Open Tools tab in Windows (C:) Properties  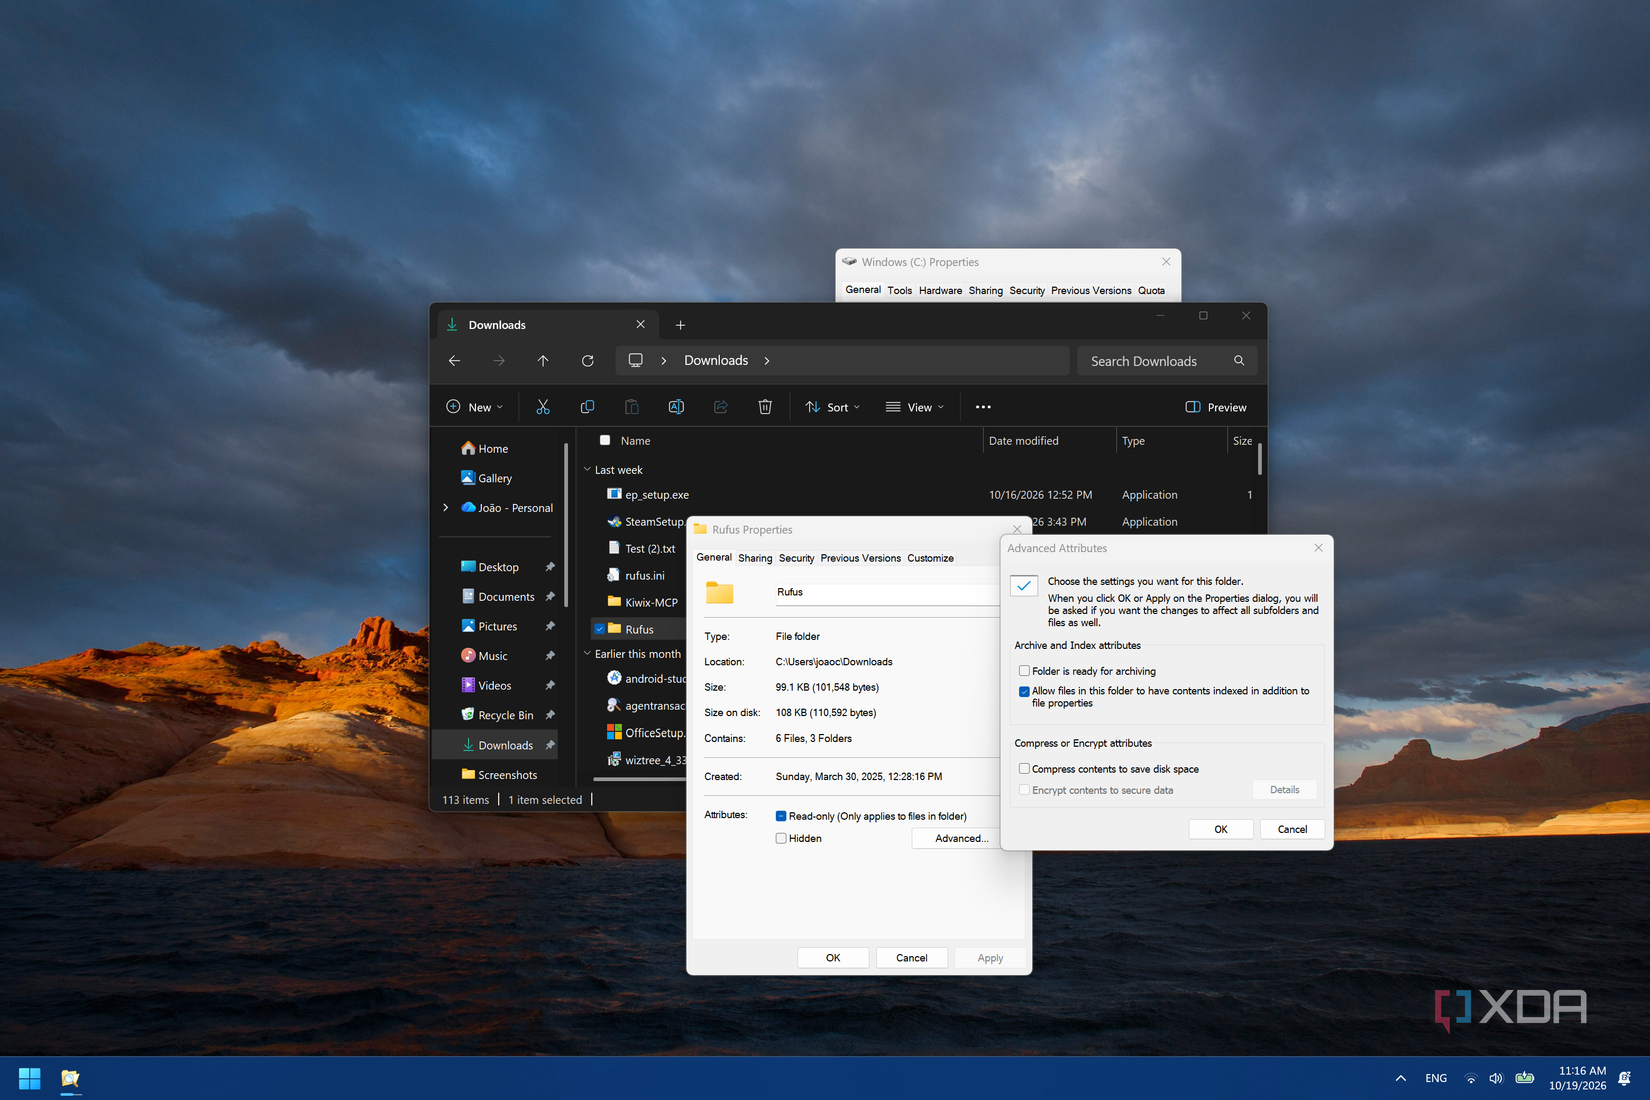(900, 291)
